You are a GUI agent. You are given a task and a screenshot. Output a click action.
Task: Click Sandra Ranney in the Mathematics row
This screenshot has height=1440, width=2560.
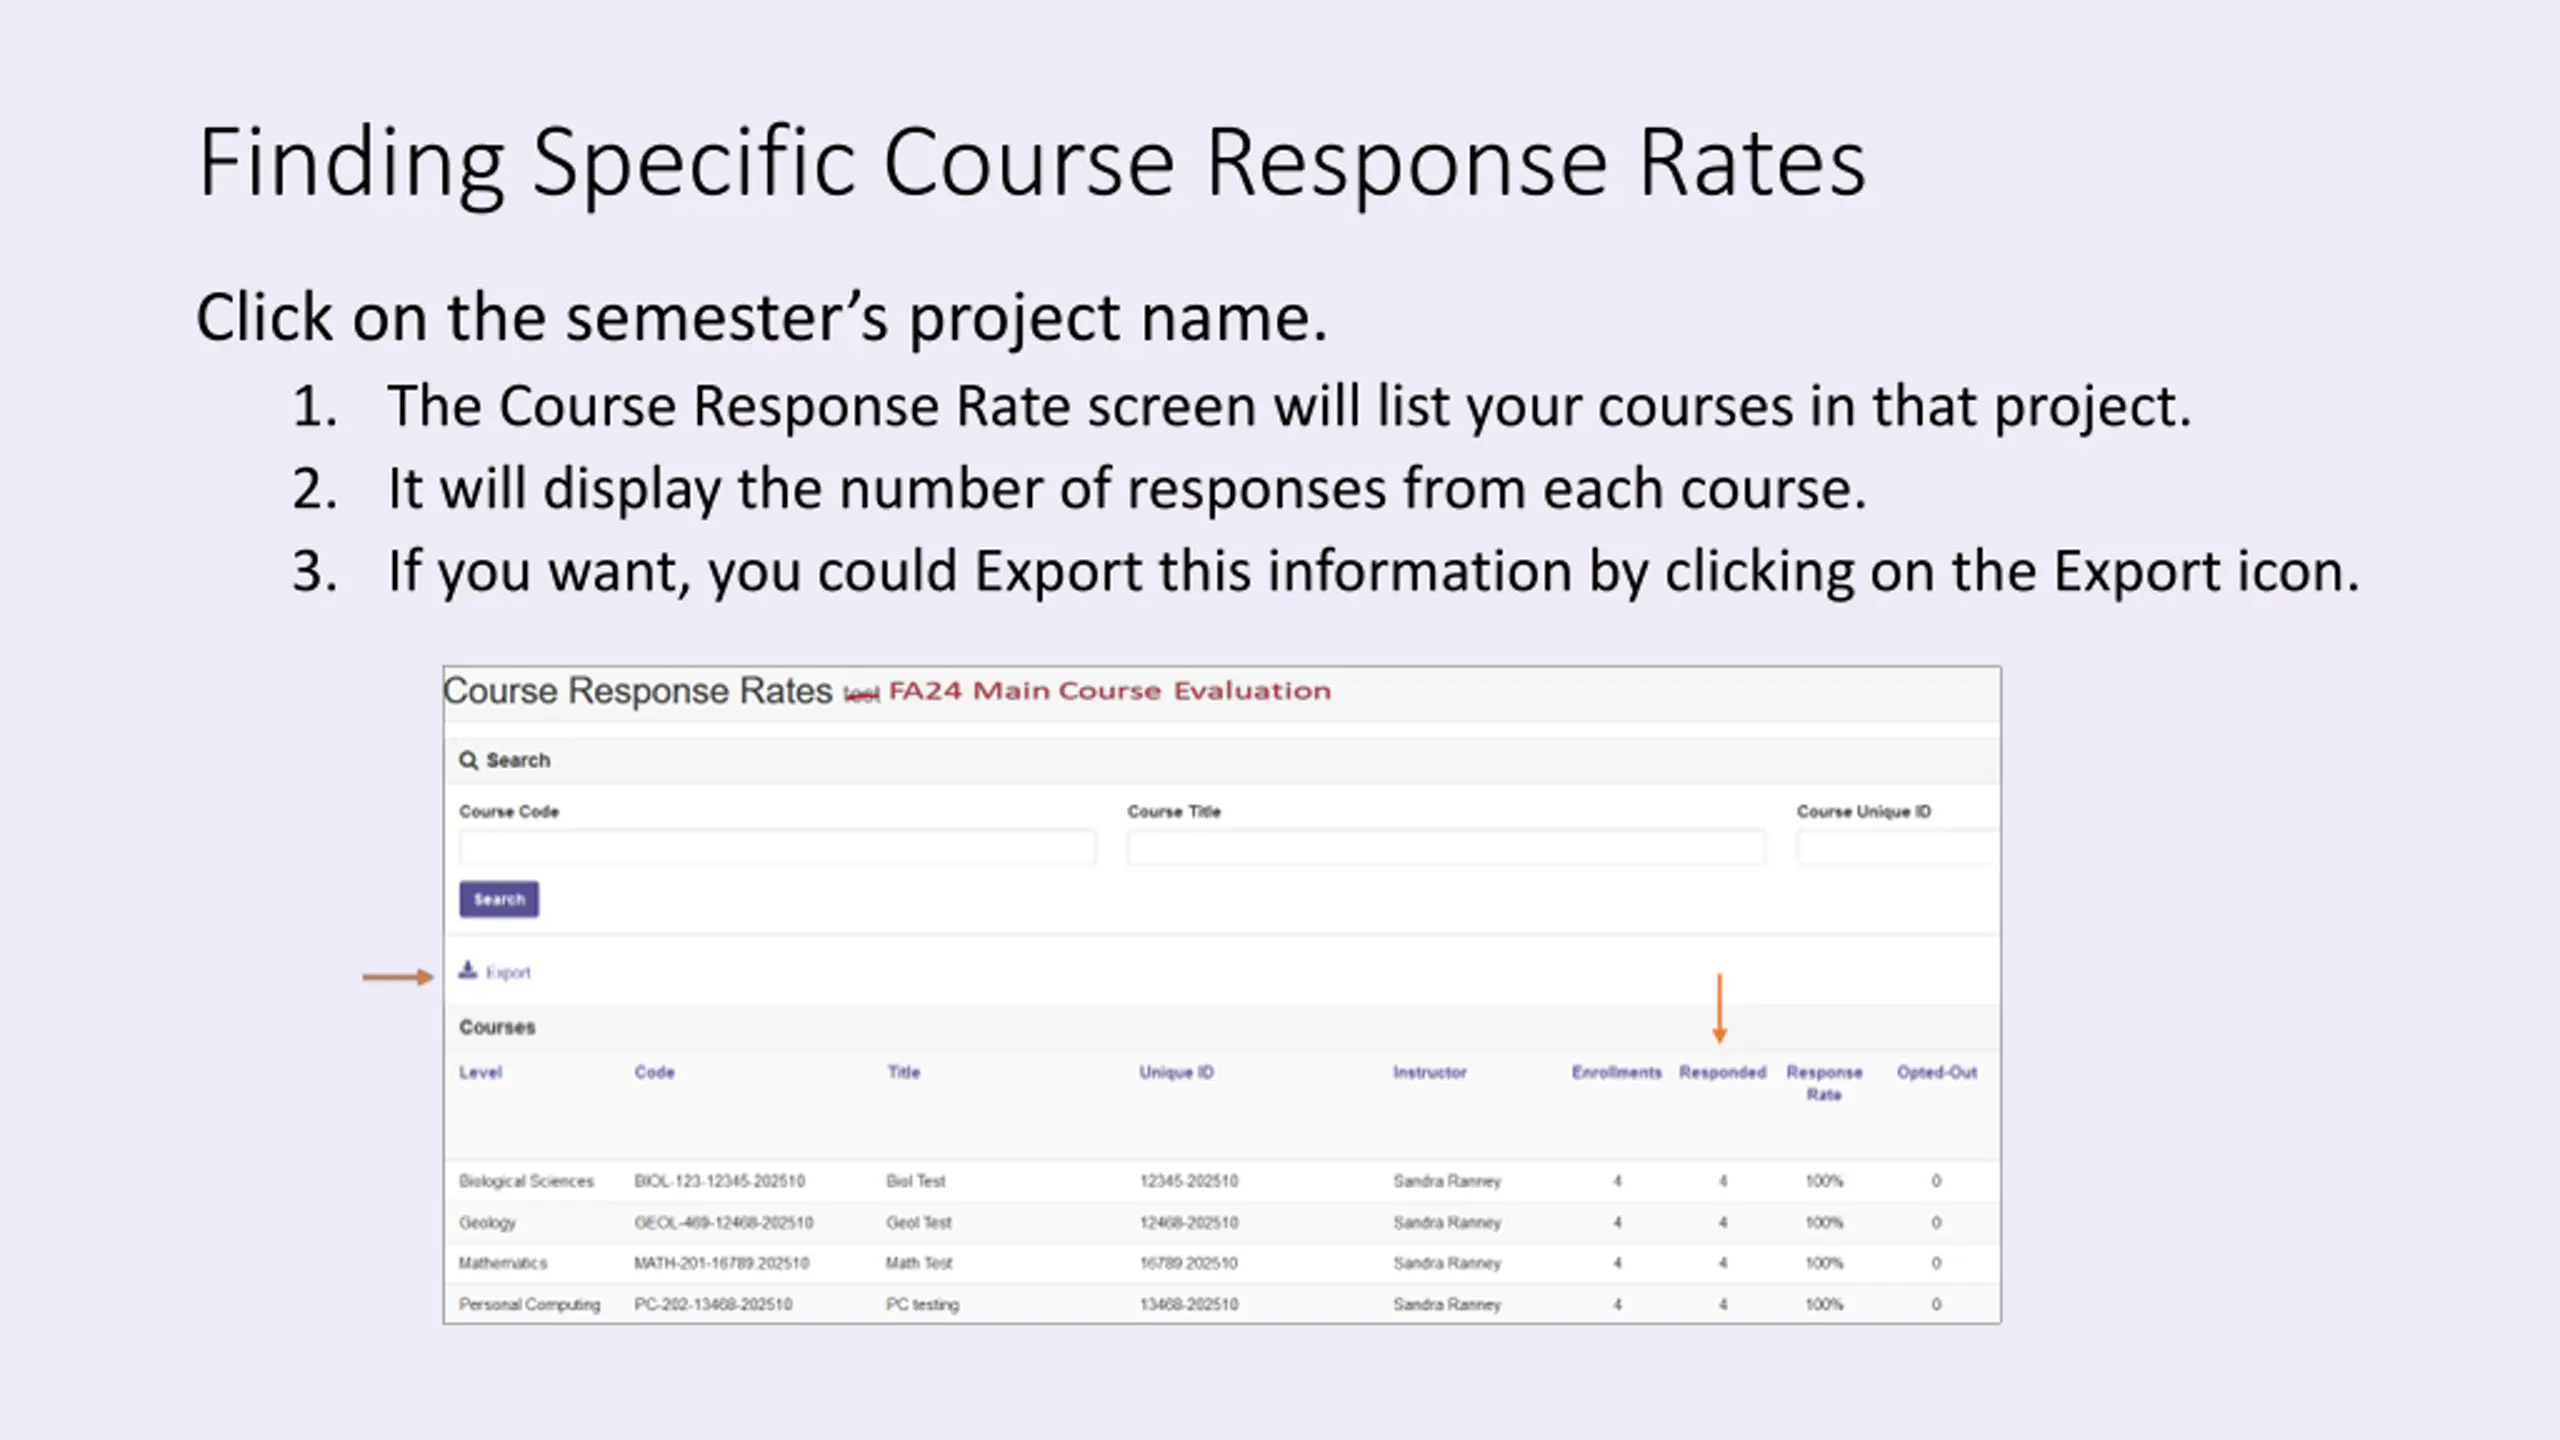1447,1263
